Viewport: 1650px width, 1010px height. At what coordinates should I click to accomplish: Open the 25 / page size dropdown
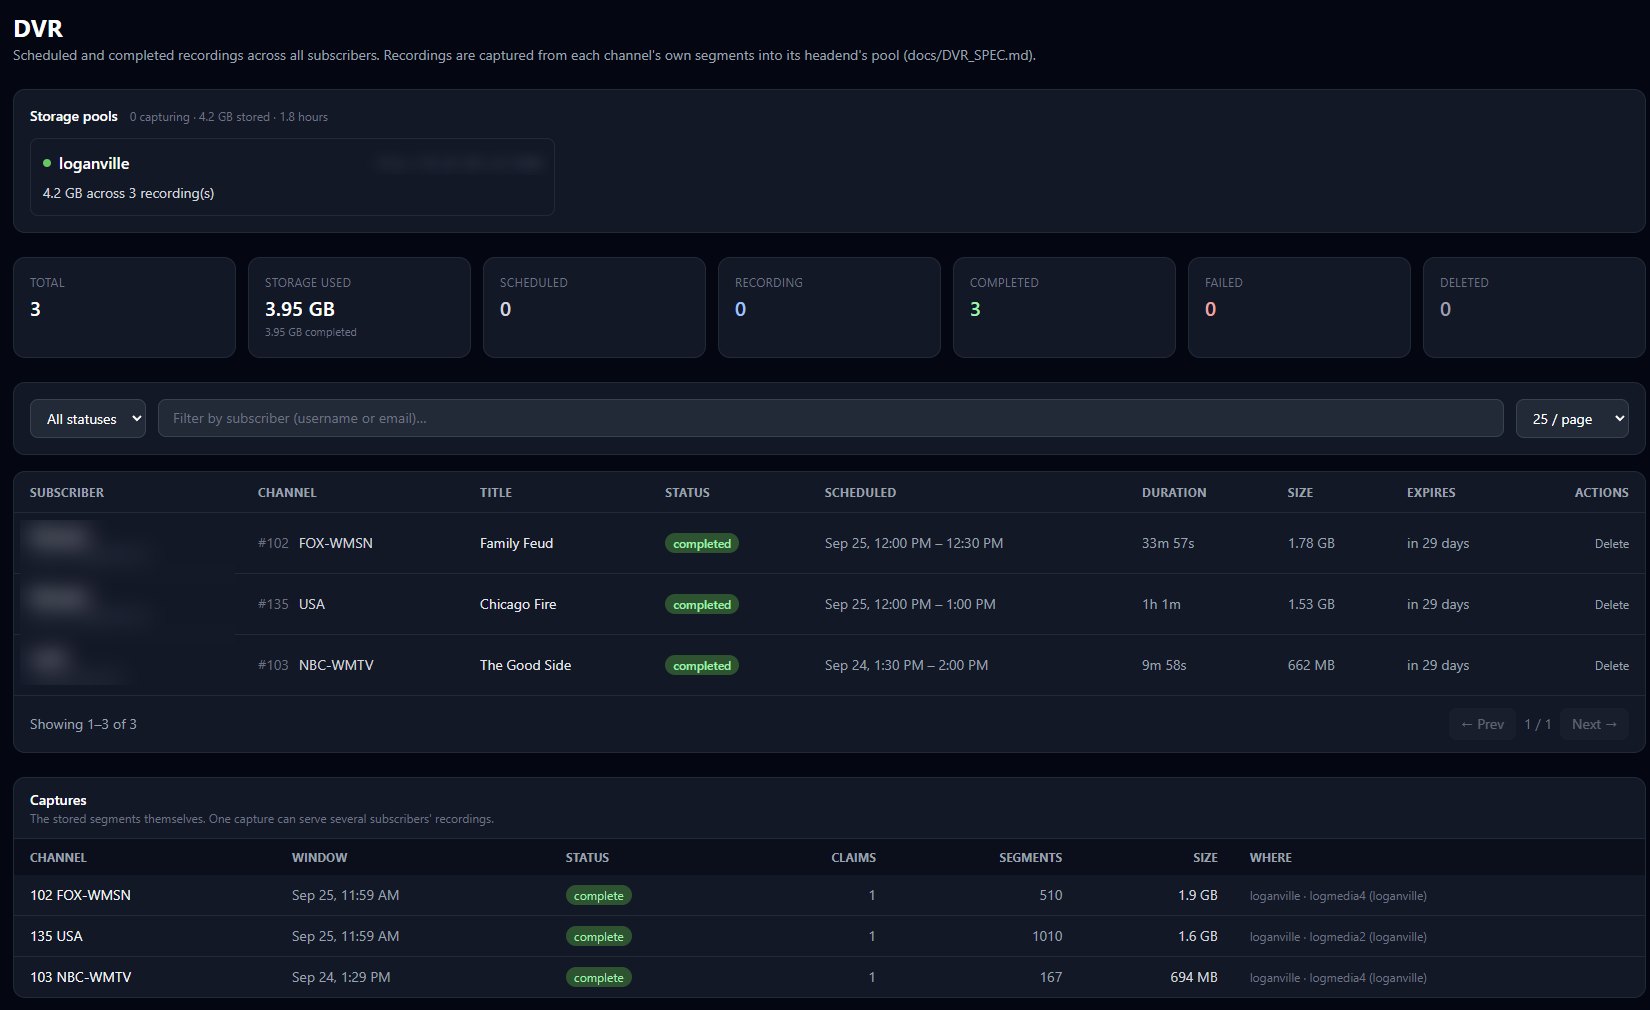(1572, 419)
